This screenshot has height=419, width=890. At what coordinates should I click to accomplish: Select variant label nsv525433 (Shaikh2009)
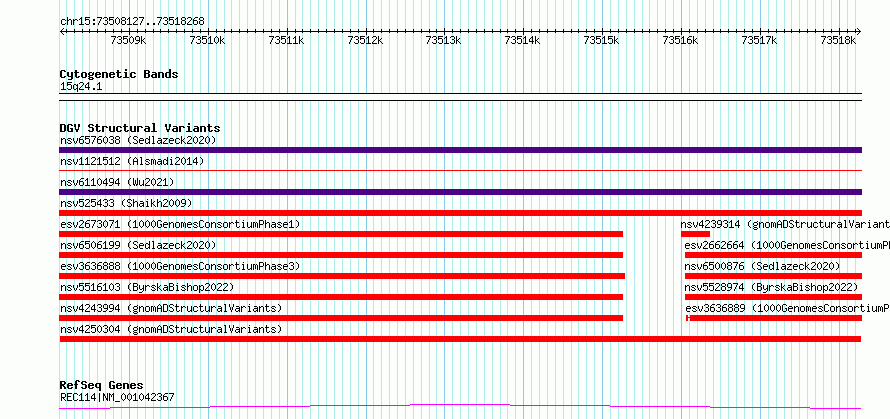tap(126, 203)
